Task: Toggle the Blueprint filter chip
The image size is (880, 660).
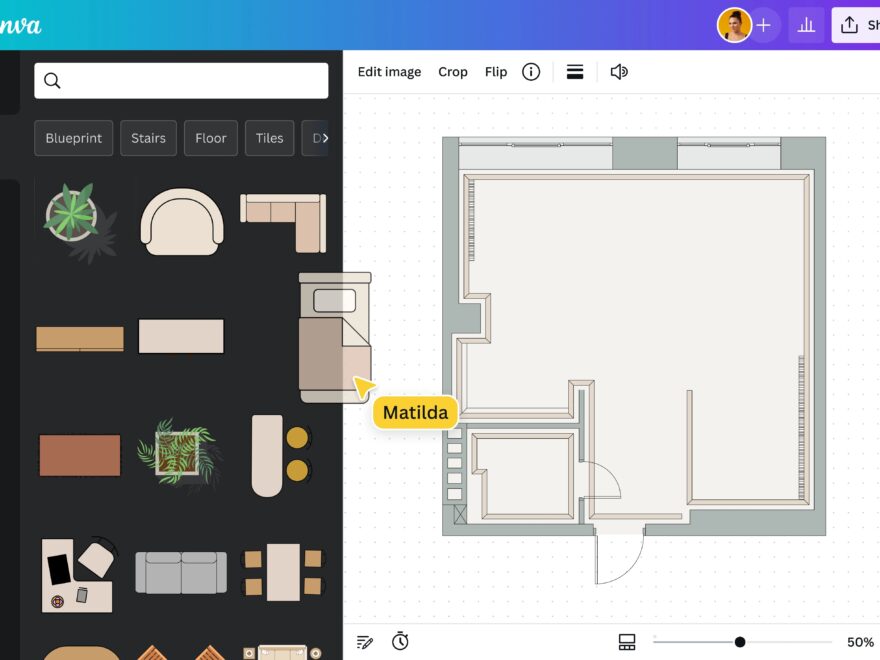Action: pyautogui.click(x=73, y=138)
